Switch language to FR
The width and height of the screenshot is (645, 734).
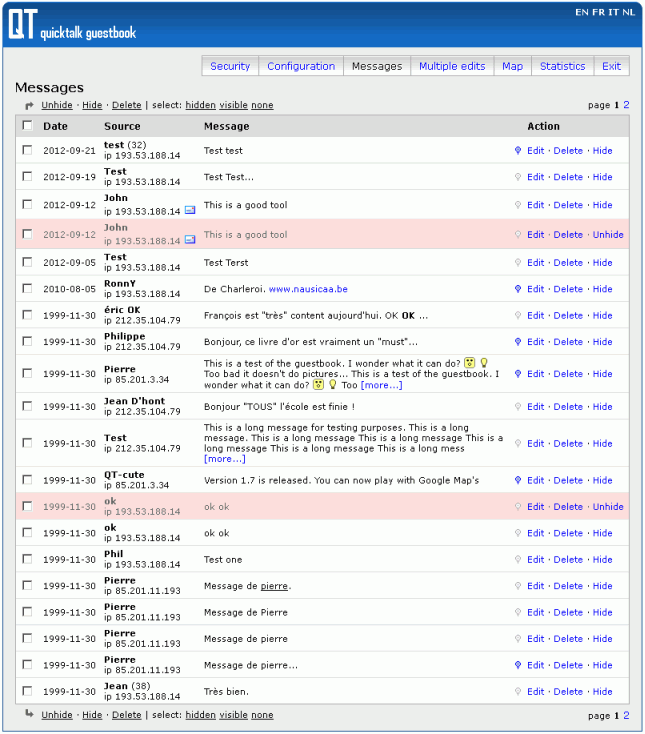click(597, 12)
